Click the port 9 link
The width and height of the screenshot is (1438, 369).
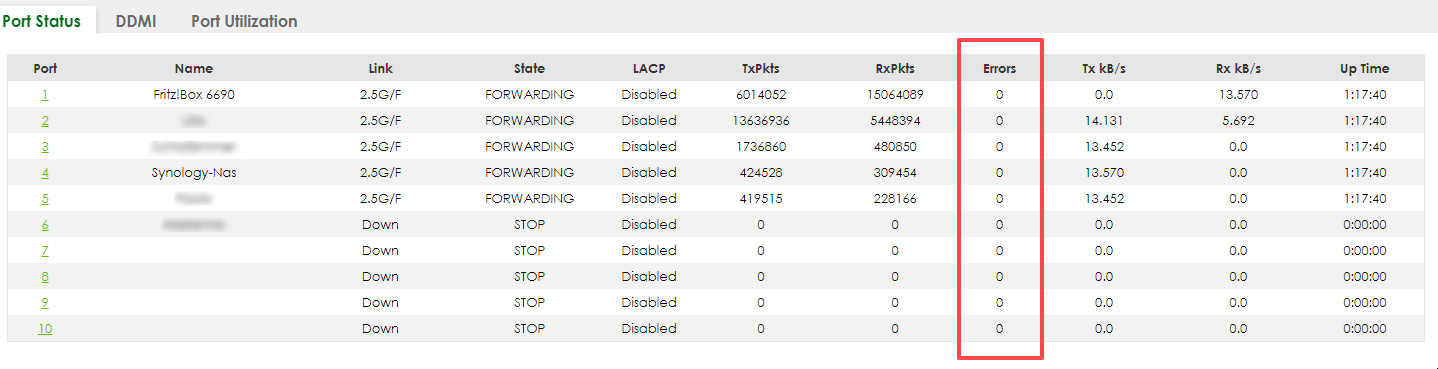tap(45, 303)
